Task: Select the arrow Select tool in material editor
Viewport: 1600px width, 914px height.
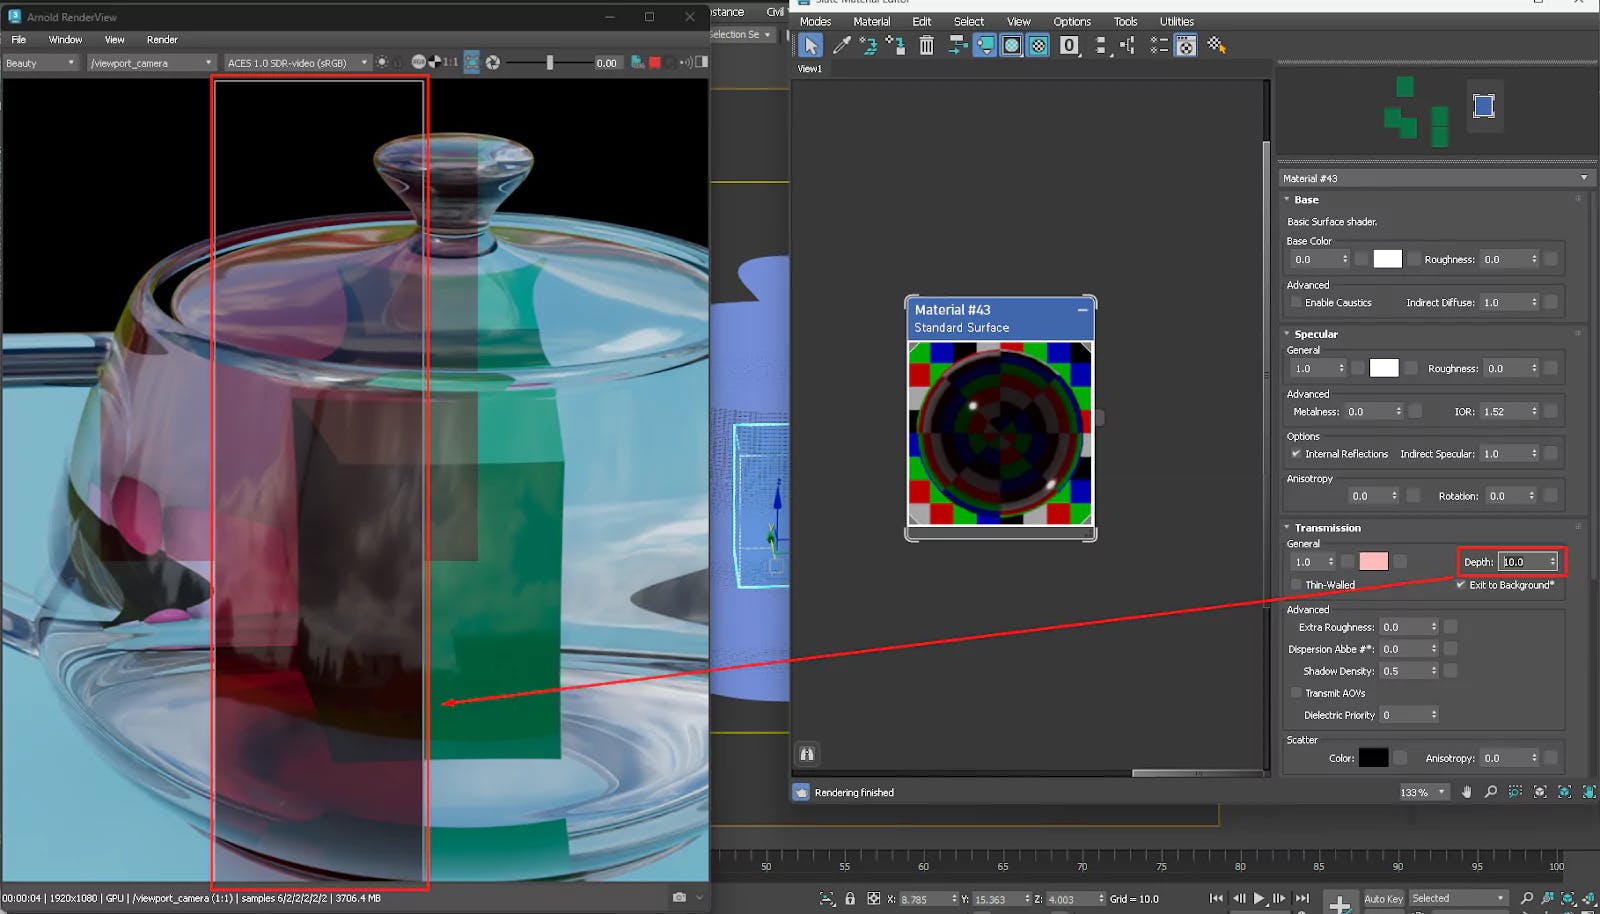Action: point(811,45)
